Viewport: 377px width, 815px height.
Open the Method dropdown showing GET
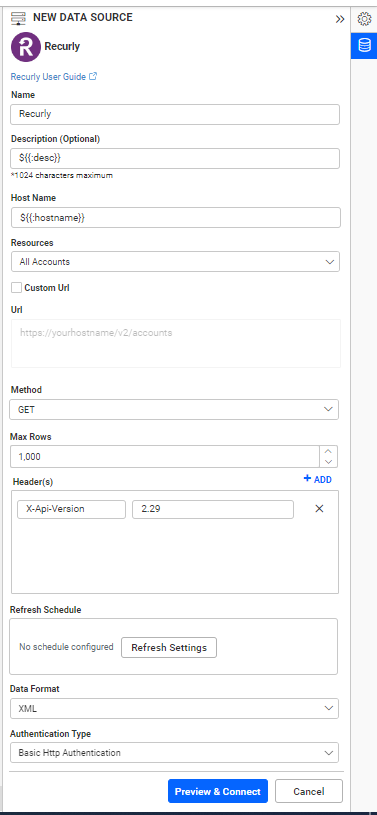174,410
